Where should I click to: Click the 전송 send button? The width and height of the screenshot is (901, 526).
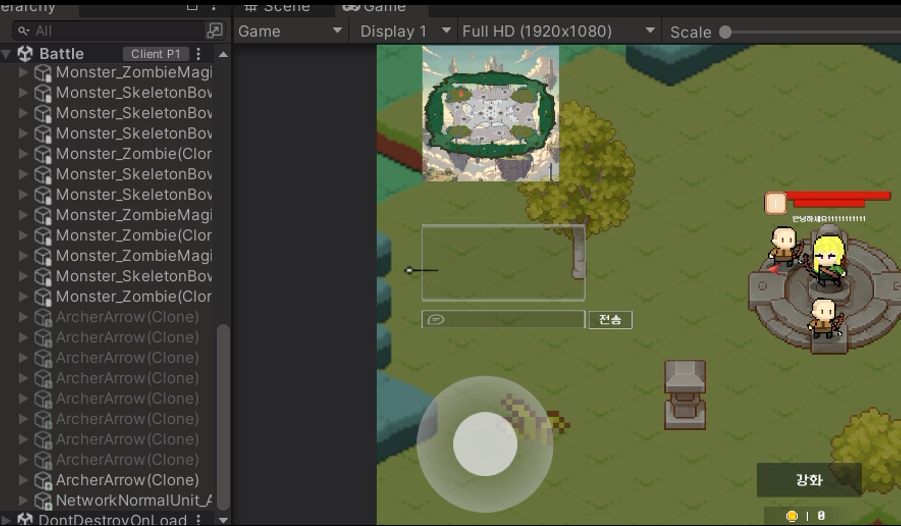click(x=610, y=320)
